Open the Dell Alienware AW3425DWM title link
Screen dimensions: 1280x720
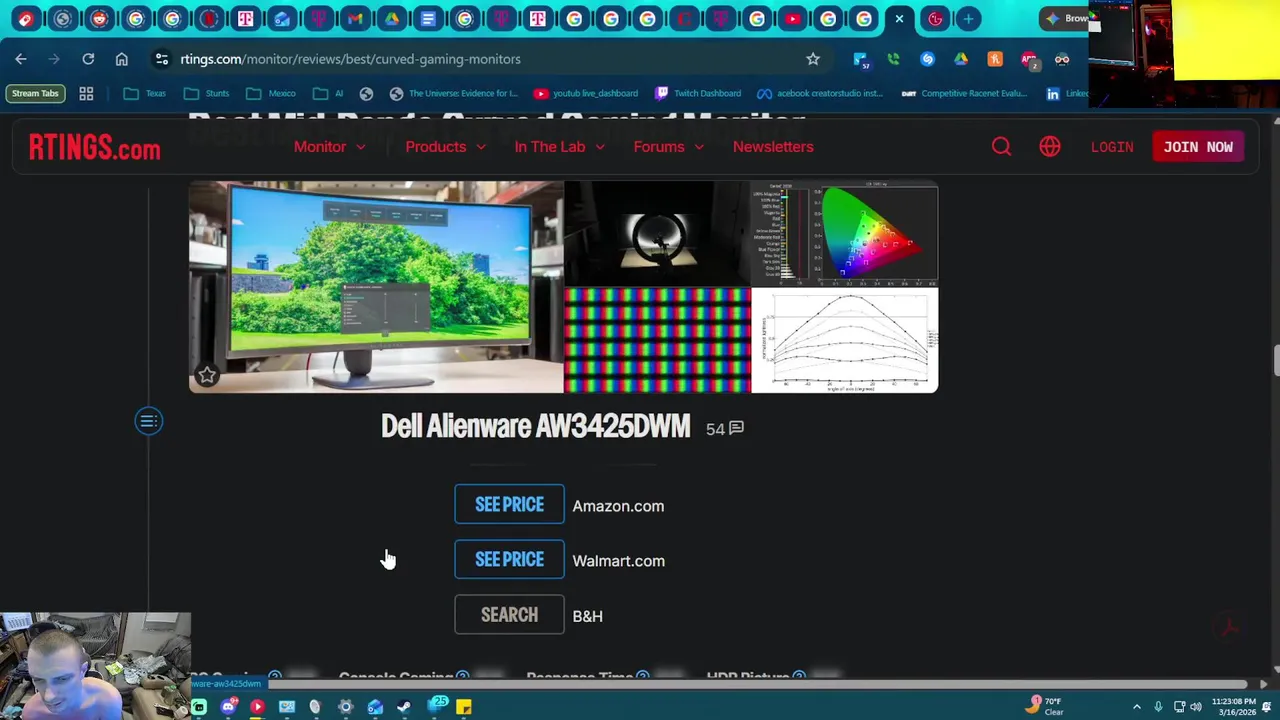point(535,427)
